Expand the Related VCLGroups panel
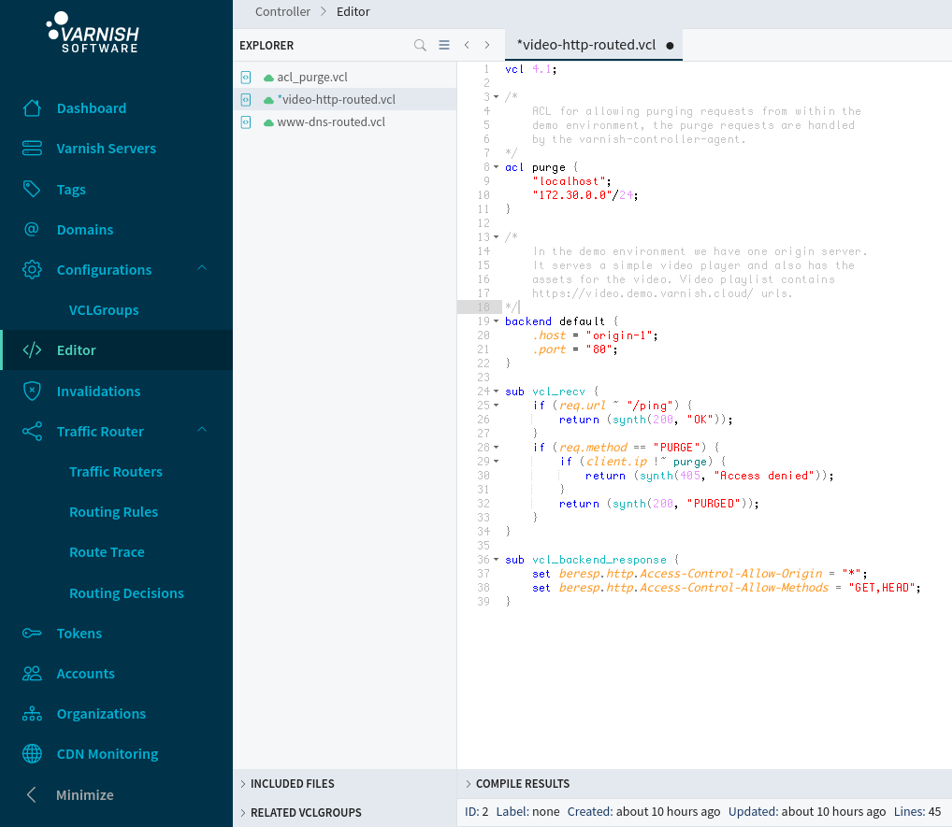 coord(305,813)
